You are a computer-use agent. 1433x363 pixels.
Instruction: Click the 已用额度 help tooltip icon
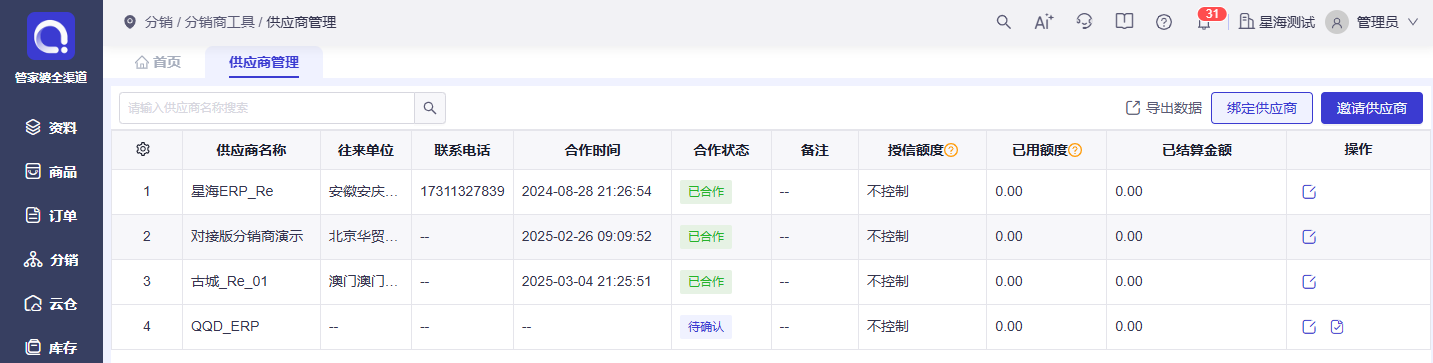tap(1075, 150)
